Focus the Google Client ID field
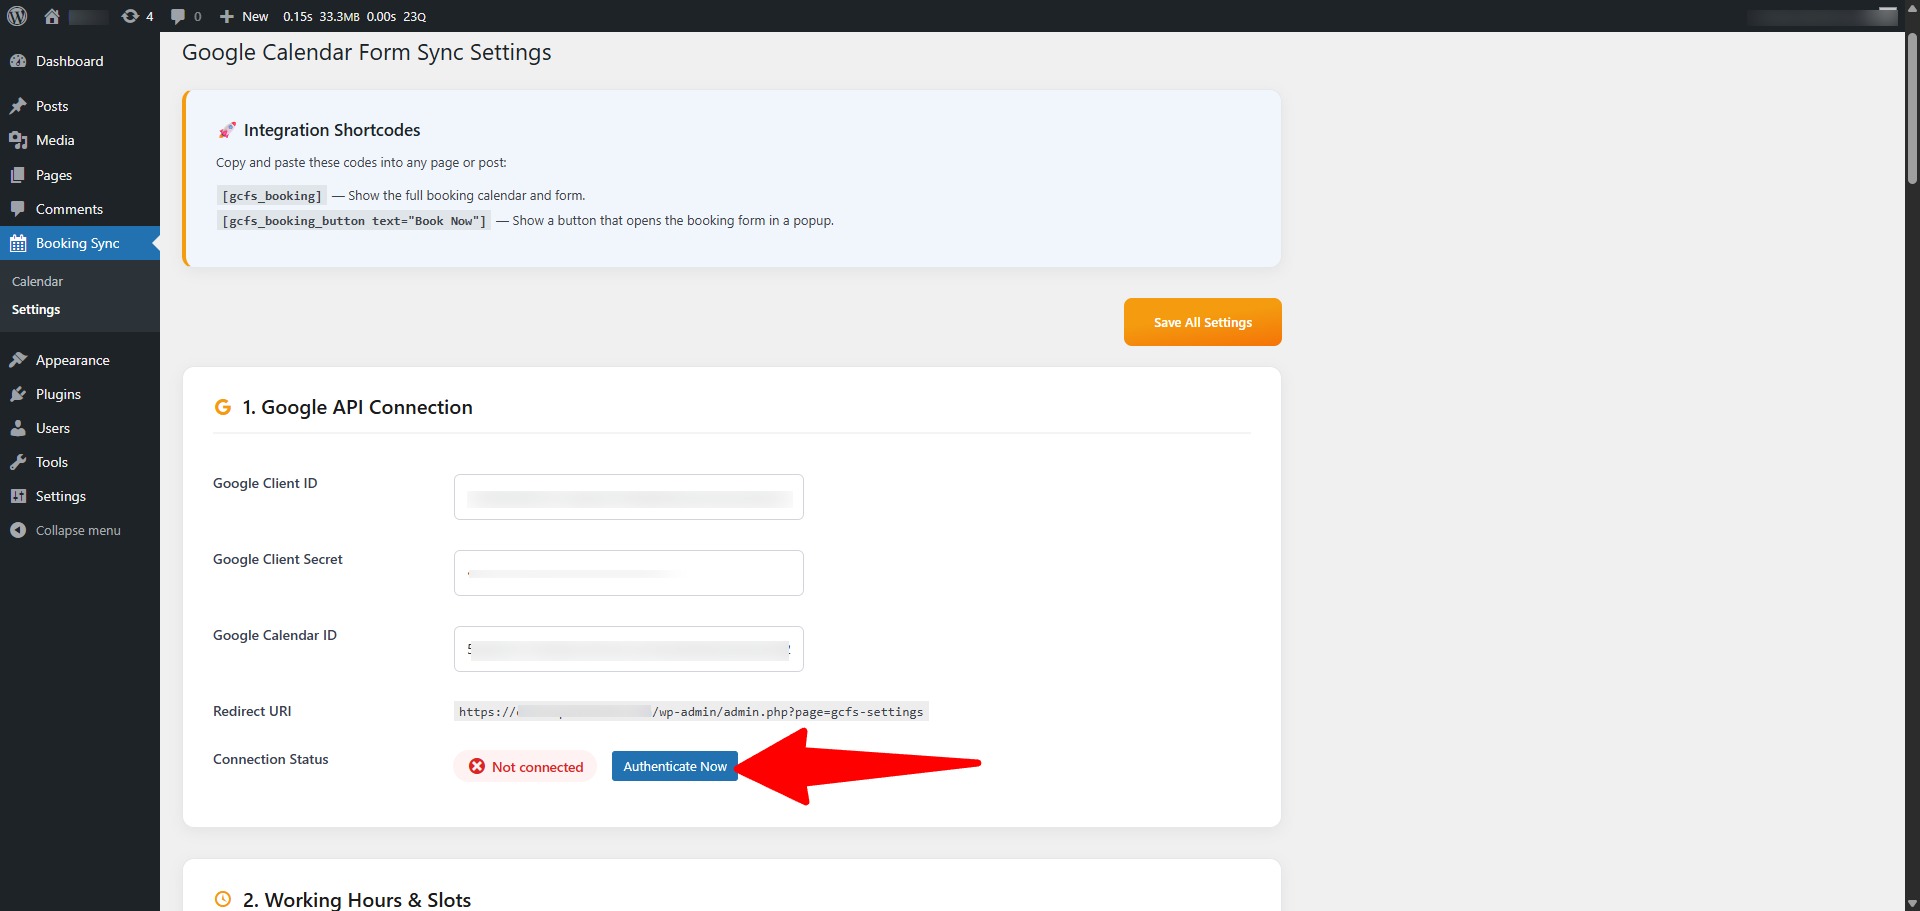This screenshot has height=911, width=1920. pyautogui.click(x=629, y=497)
